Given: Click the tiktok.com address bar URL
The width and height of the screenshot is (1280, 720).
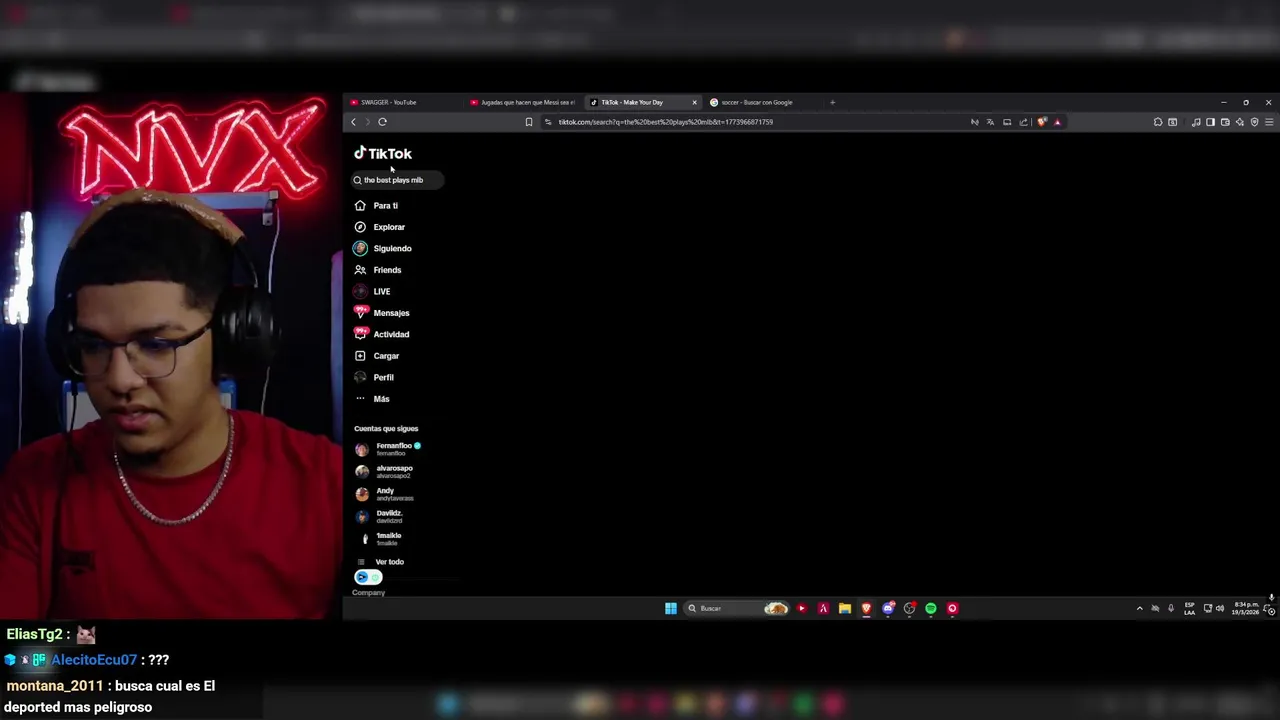Looking at the screenshot, I should tap(665, 122).
